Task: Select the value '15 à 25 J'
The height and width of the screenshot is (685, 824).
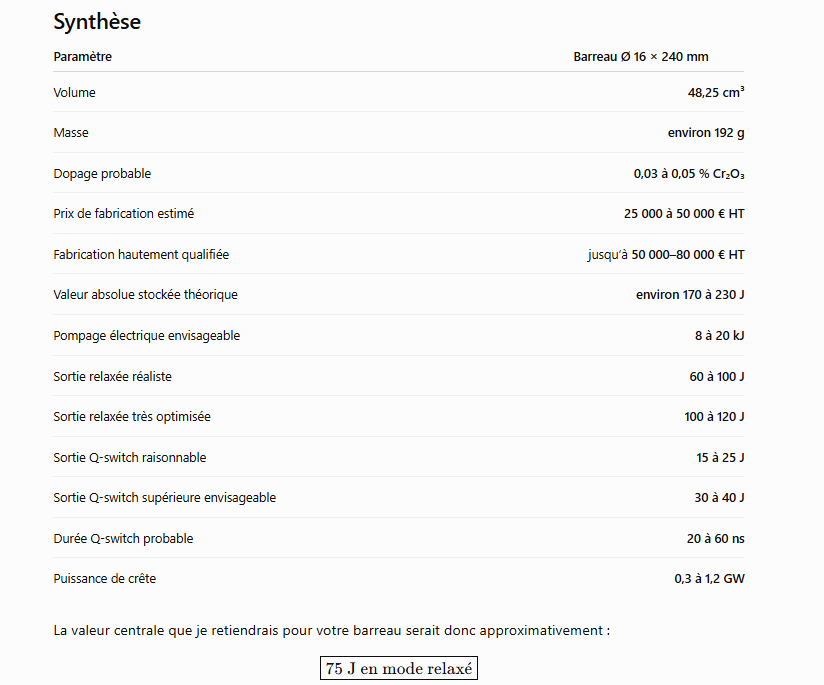Action: click(720, 458)
